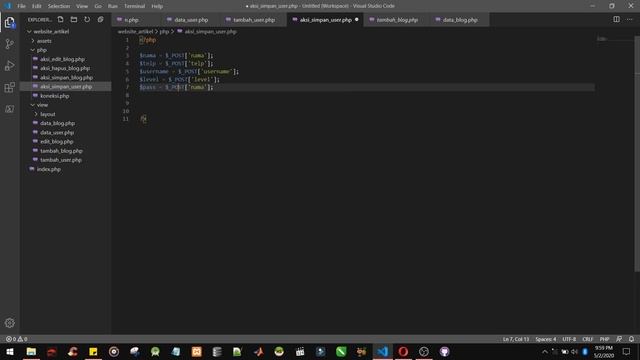Open the Windows Action Center
The width and height of the screenshot is (640, 360).
627,351
